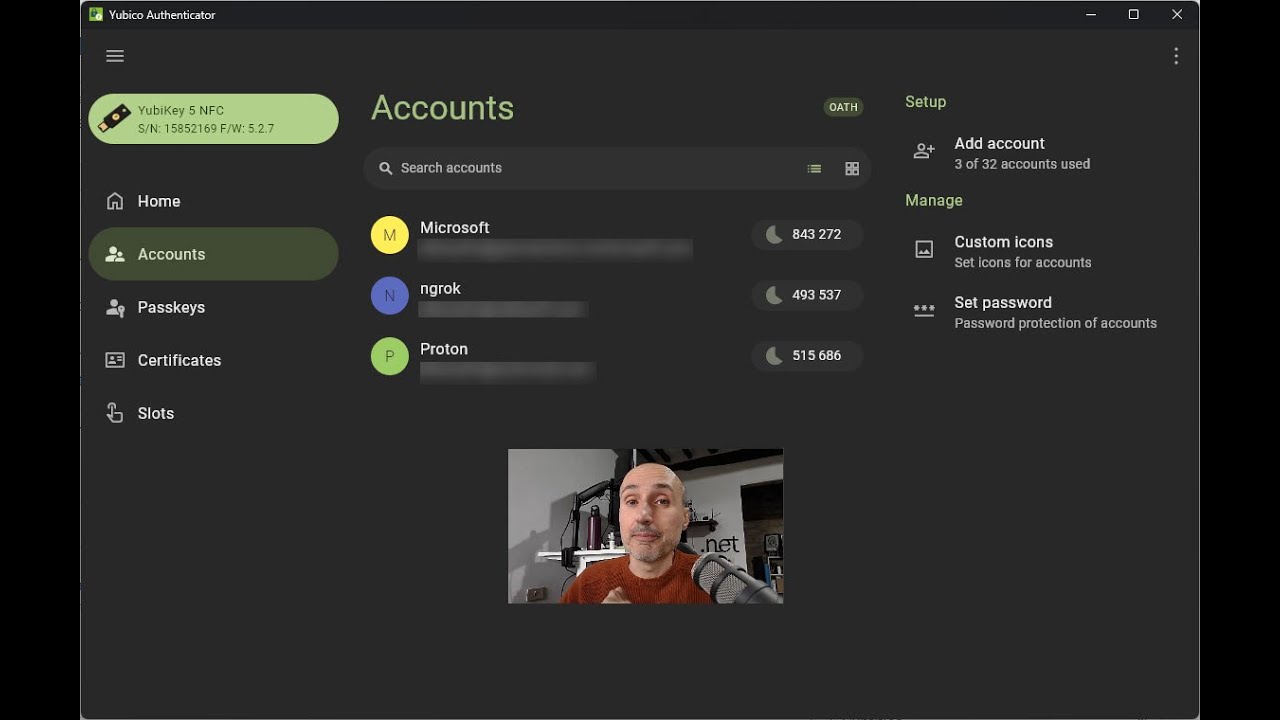Click the search magnifier icon
1280x720 pixels.
coord(386,168)
